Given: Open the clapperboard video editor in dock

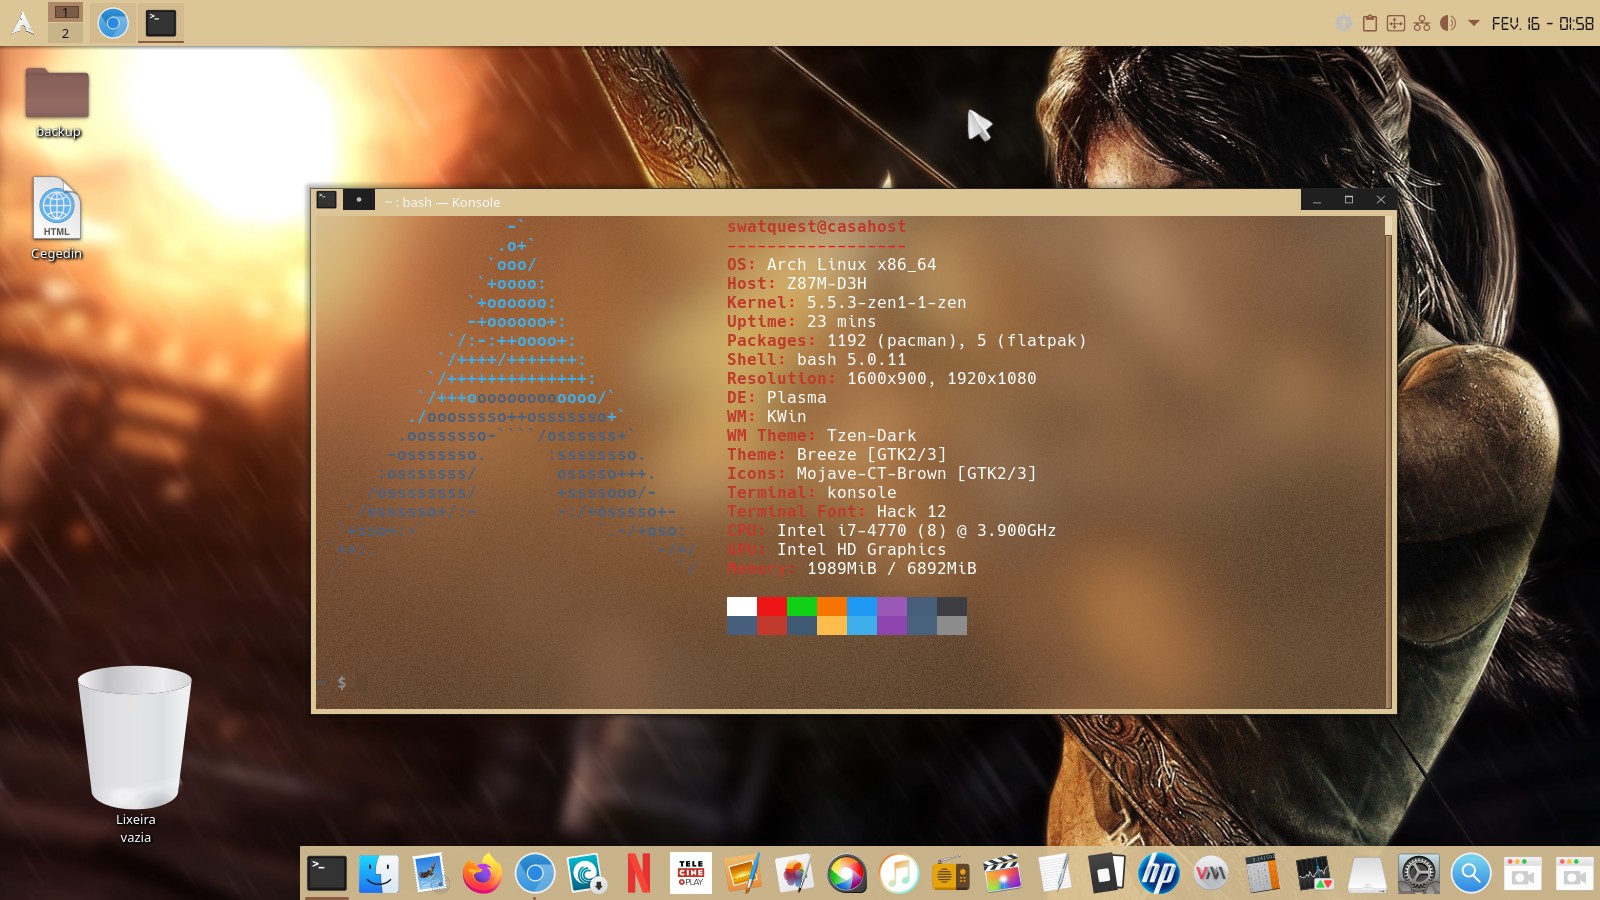Looking at the screenshot, I should pyautogui.click(x=1003, y=874).
